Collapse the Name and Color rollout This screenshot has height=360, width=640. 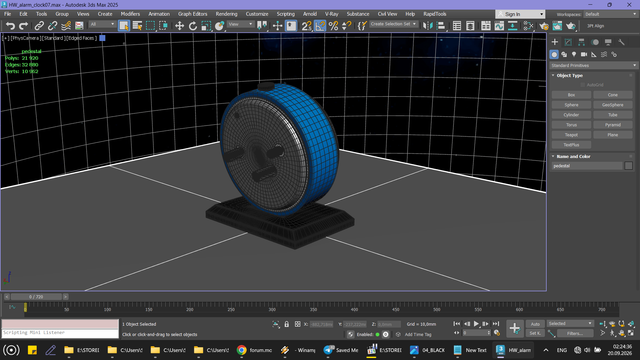coord(573,156)
